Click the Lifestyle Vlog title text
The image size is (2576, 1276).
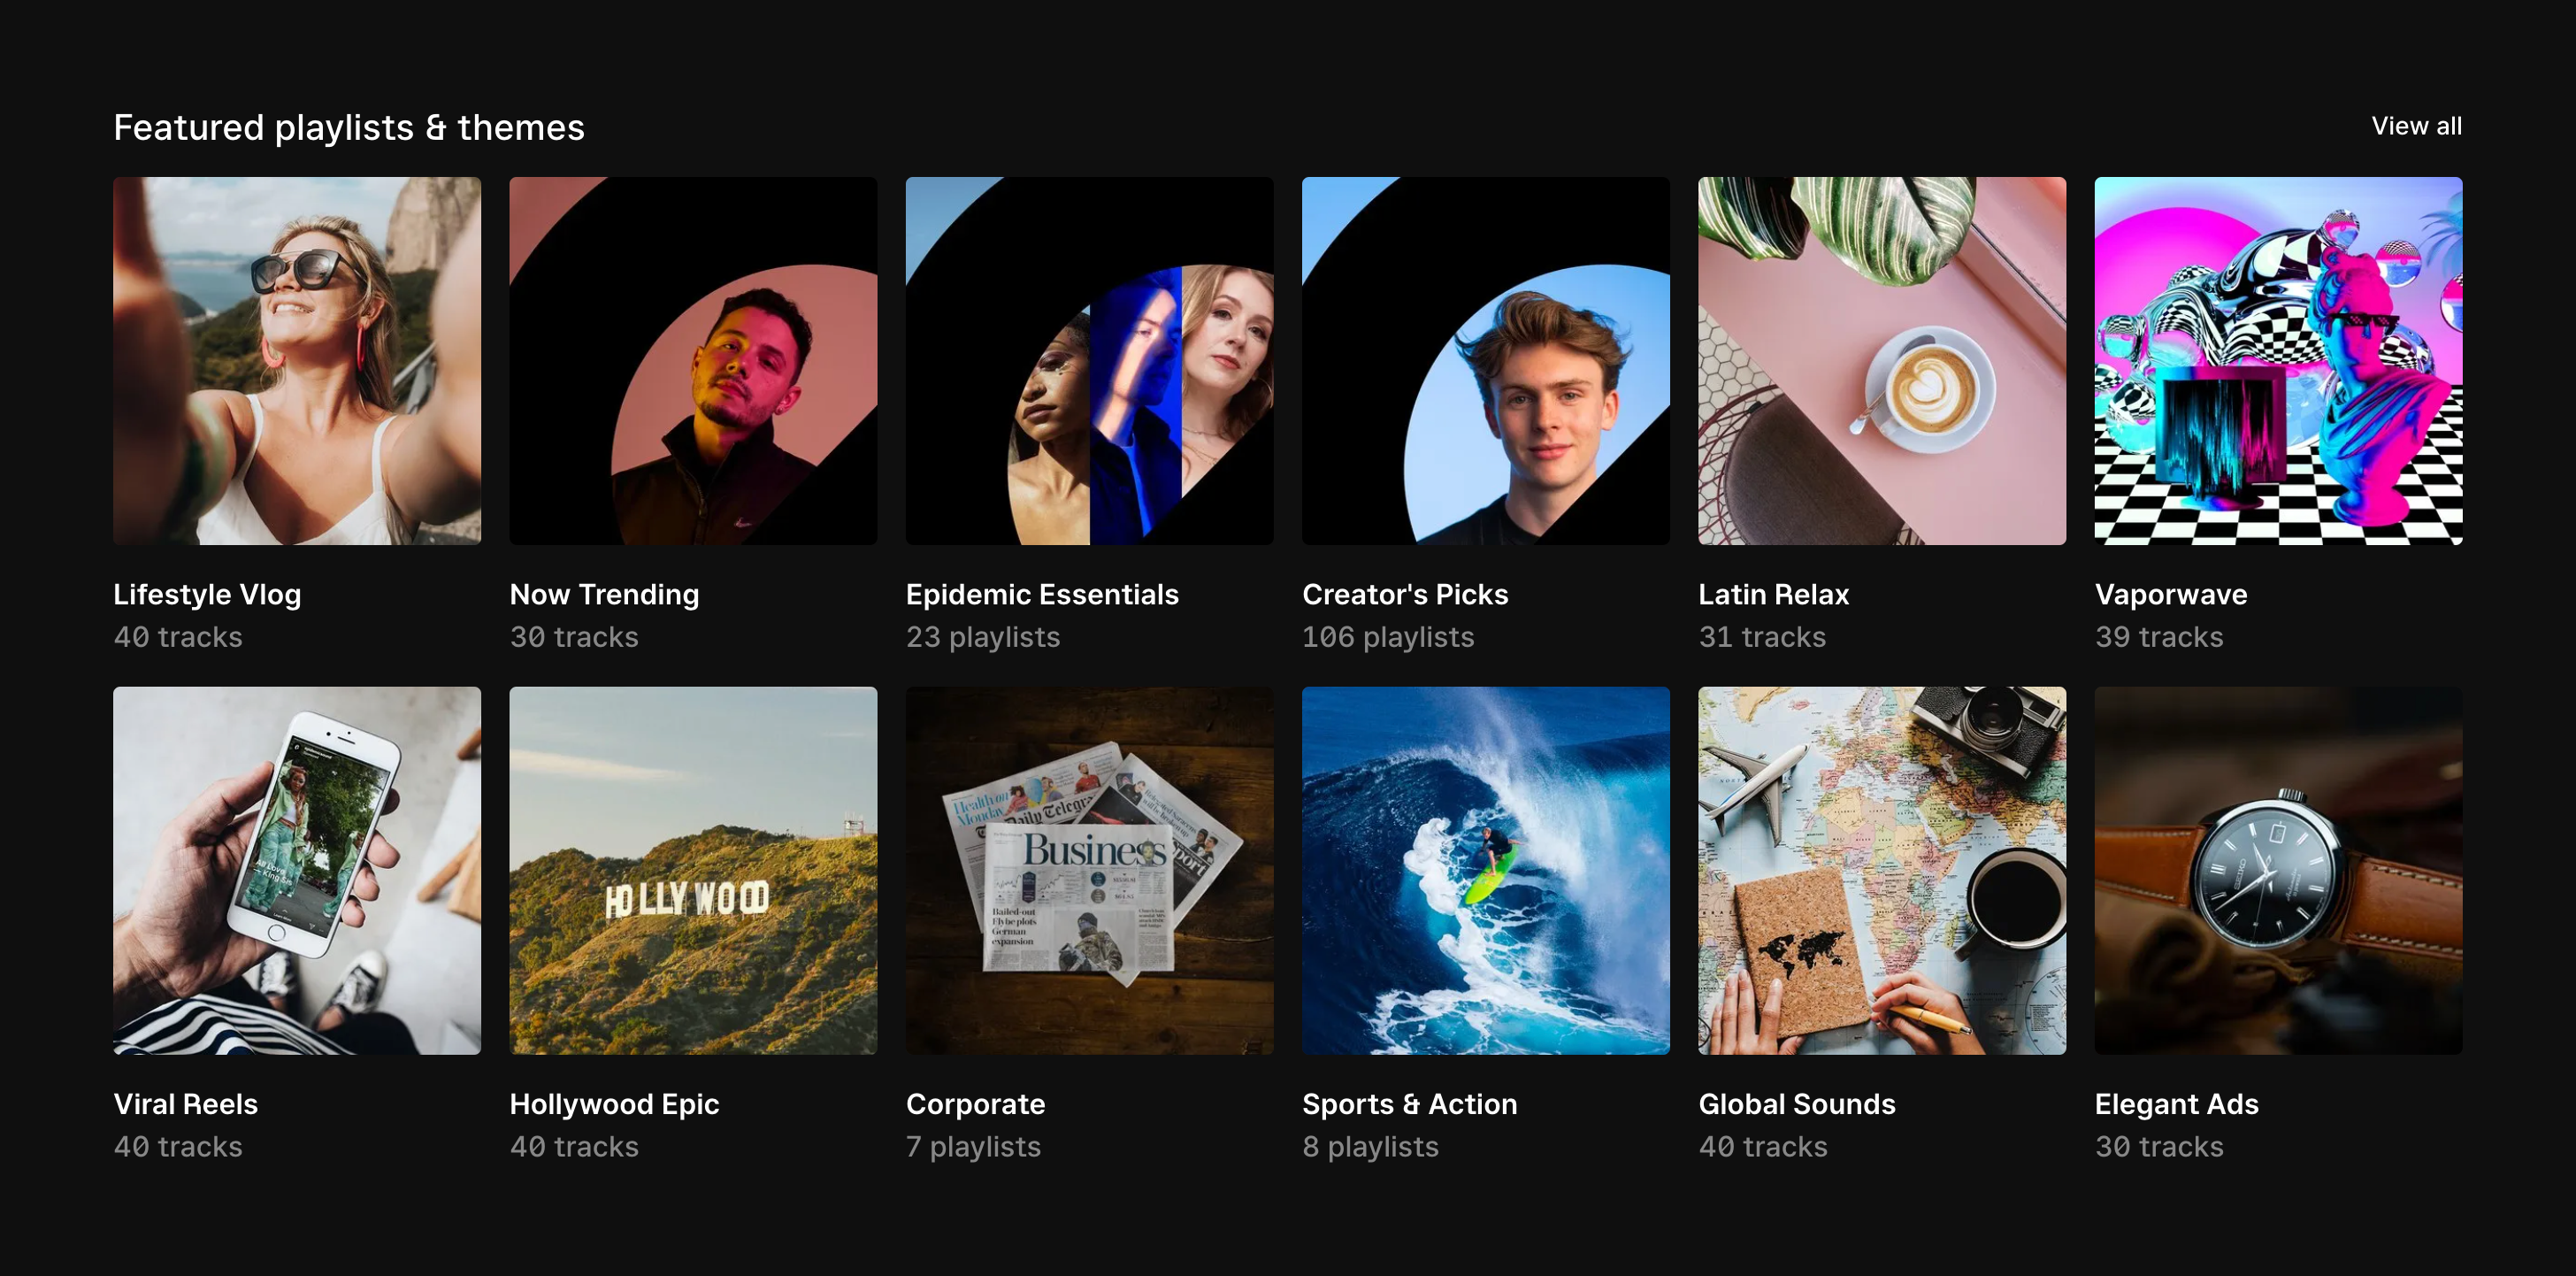[207, 594]
